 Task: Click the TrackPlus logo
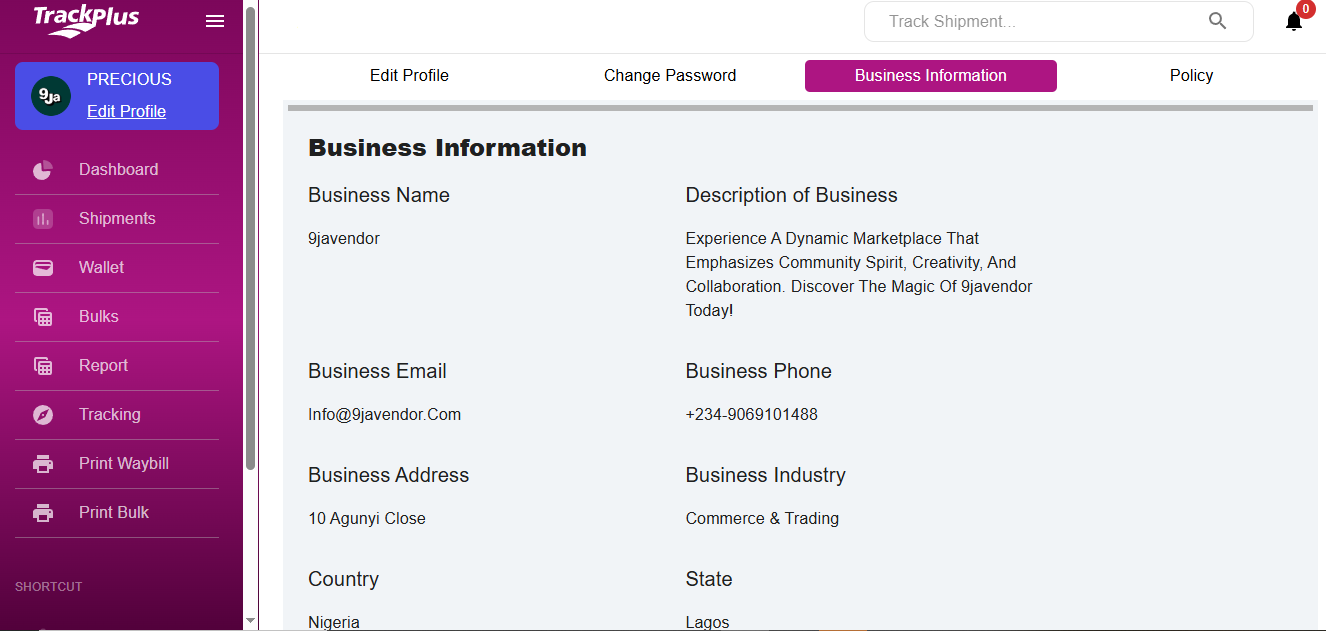[86, 21]
